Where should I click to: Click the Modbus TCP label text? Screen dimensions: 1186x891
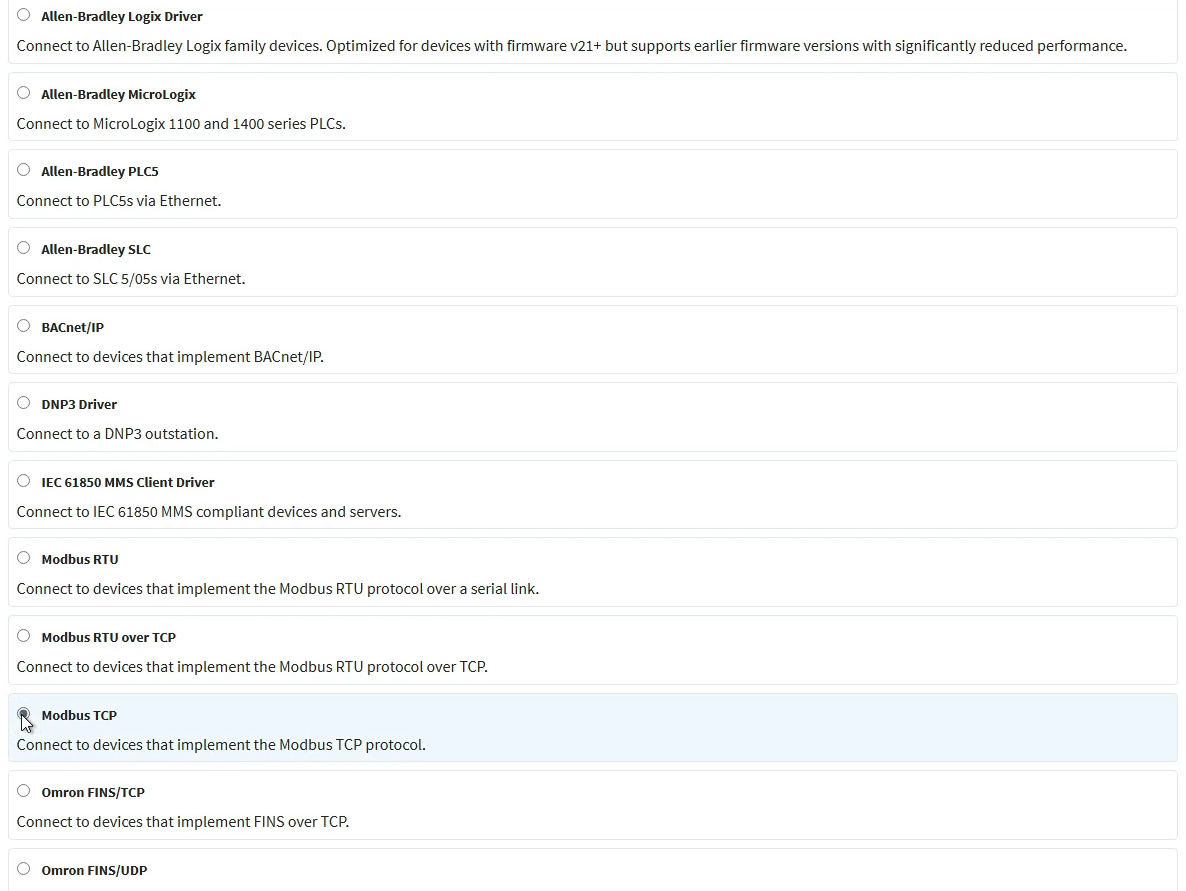[79, 716]
